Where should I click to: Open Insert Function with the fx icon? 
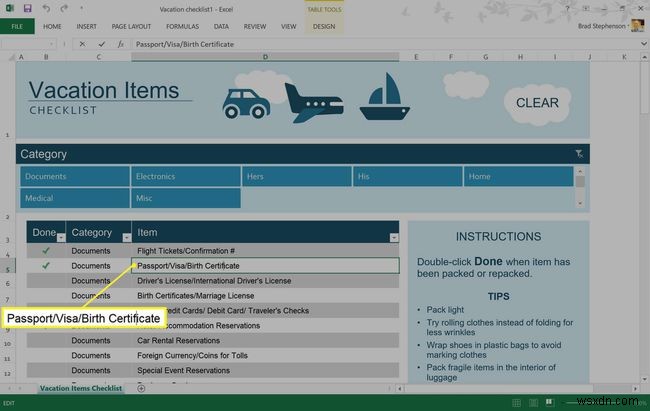[x=121, y=44]
